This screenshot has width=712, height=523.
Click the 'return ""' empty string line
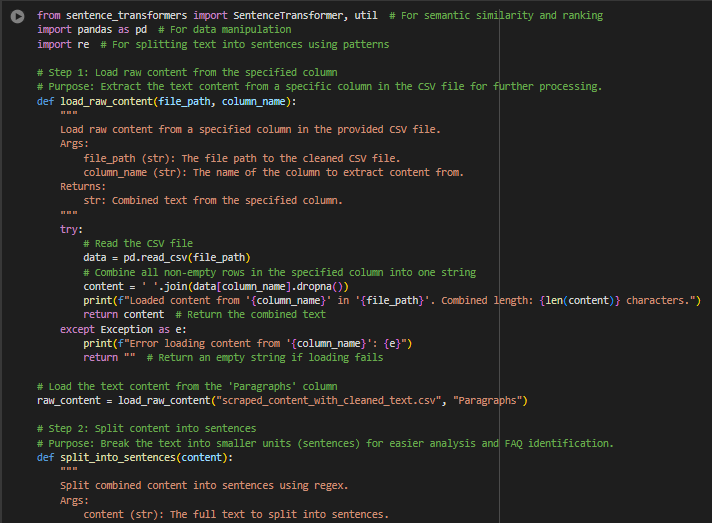[x=233, y=358]
